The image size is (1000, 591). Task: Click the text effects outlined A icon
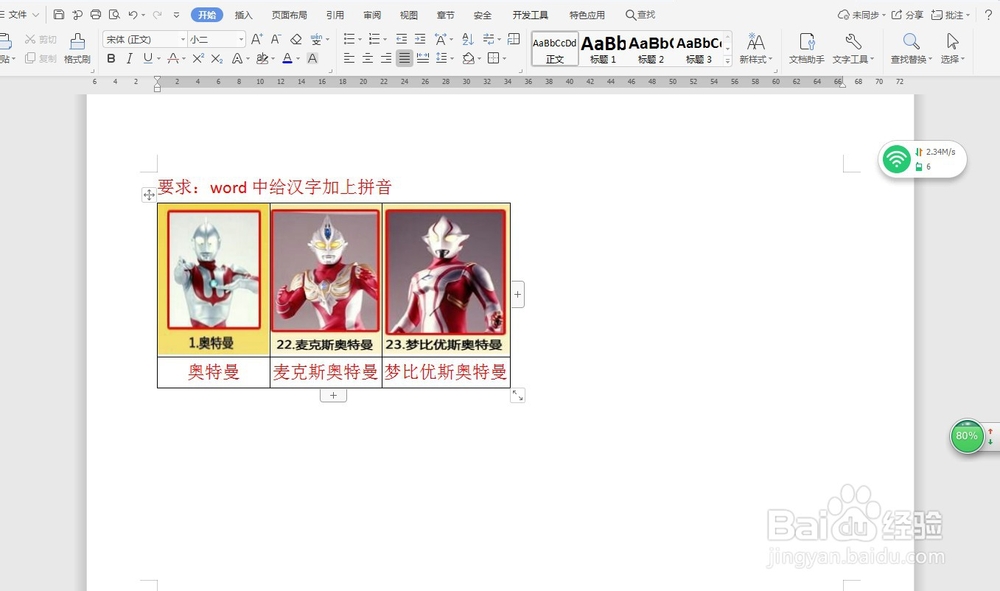pos(237,59)
